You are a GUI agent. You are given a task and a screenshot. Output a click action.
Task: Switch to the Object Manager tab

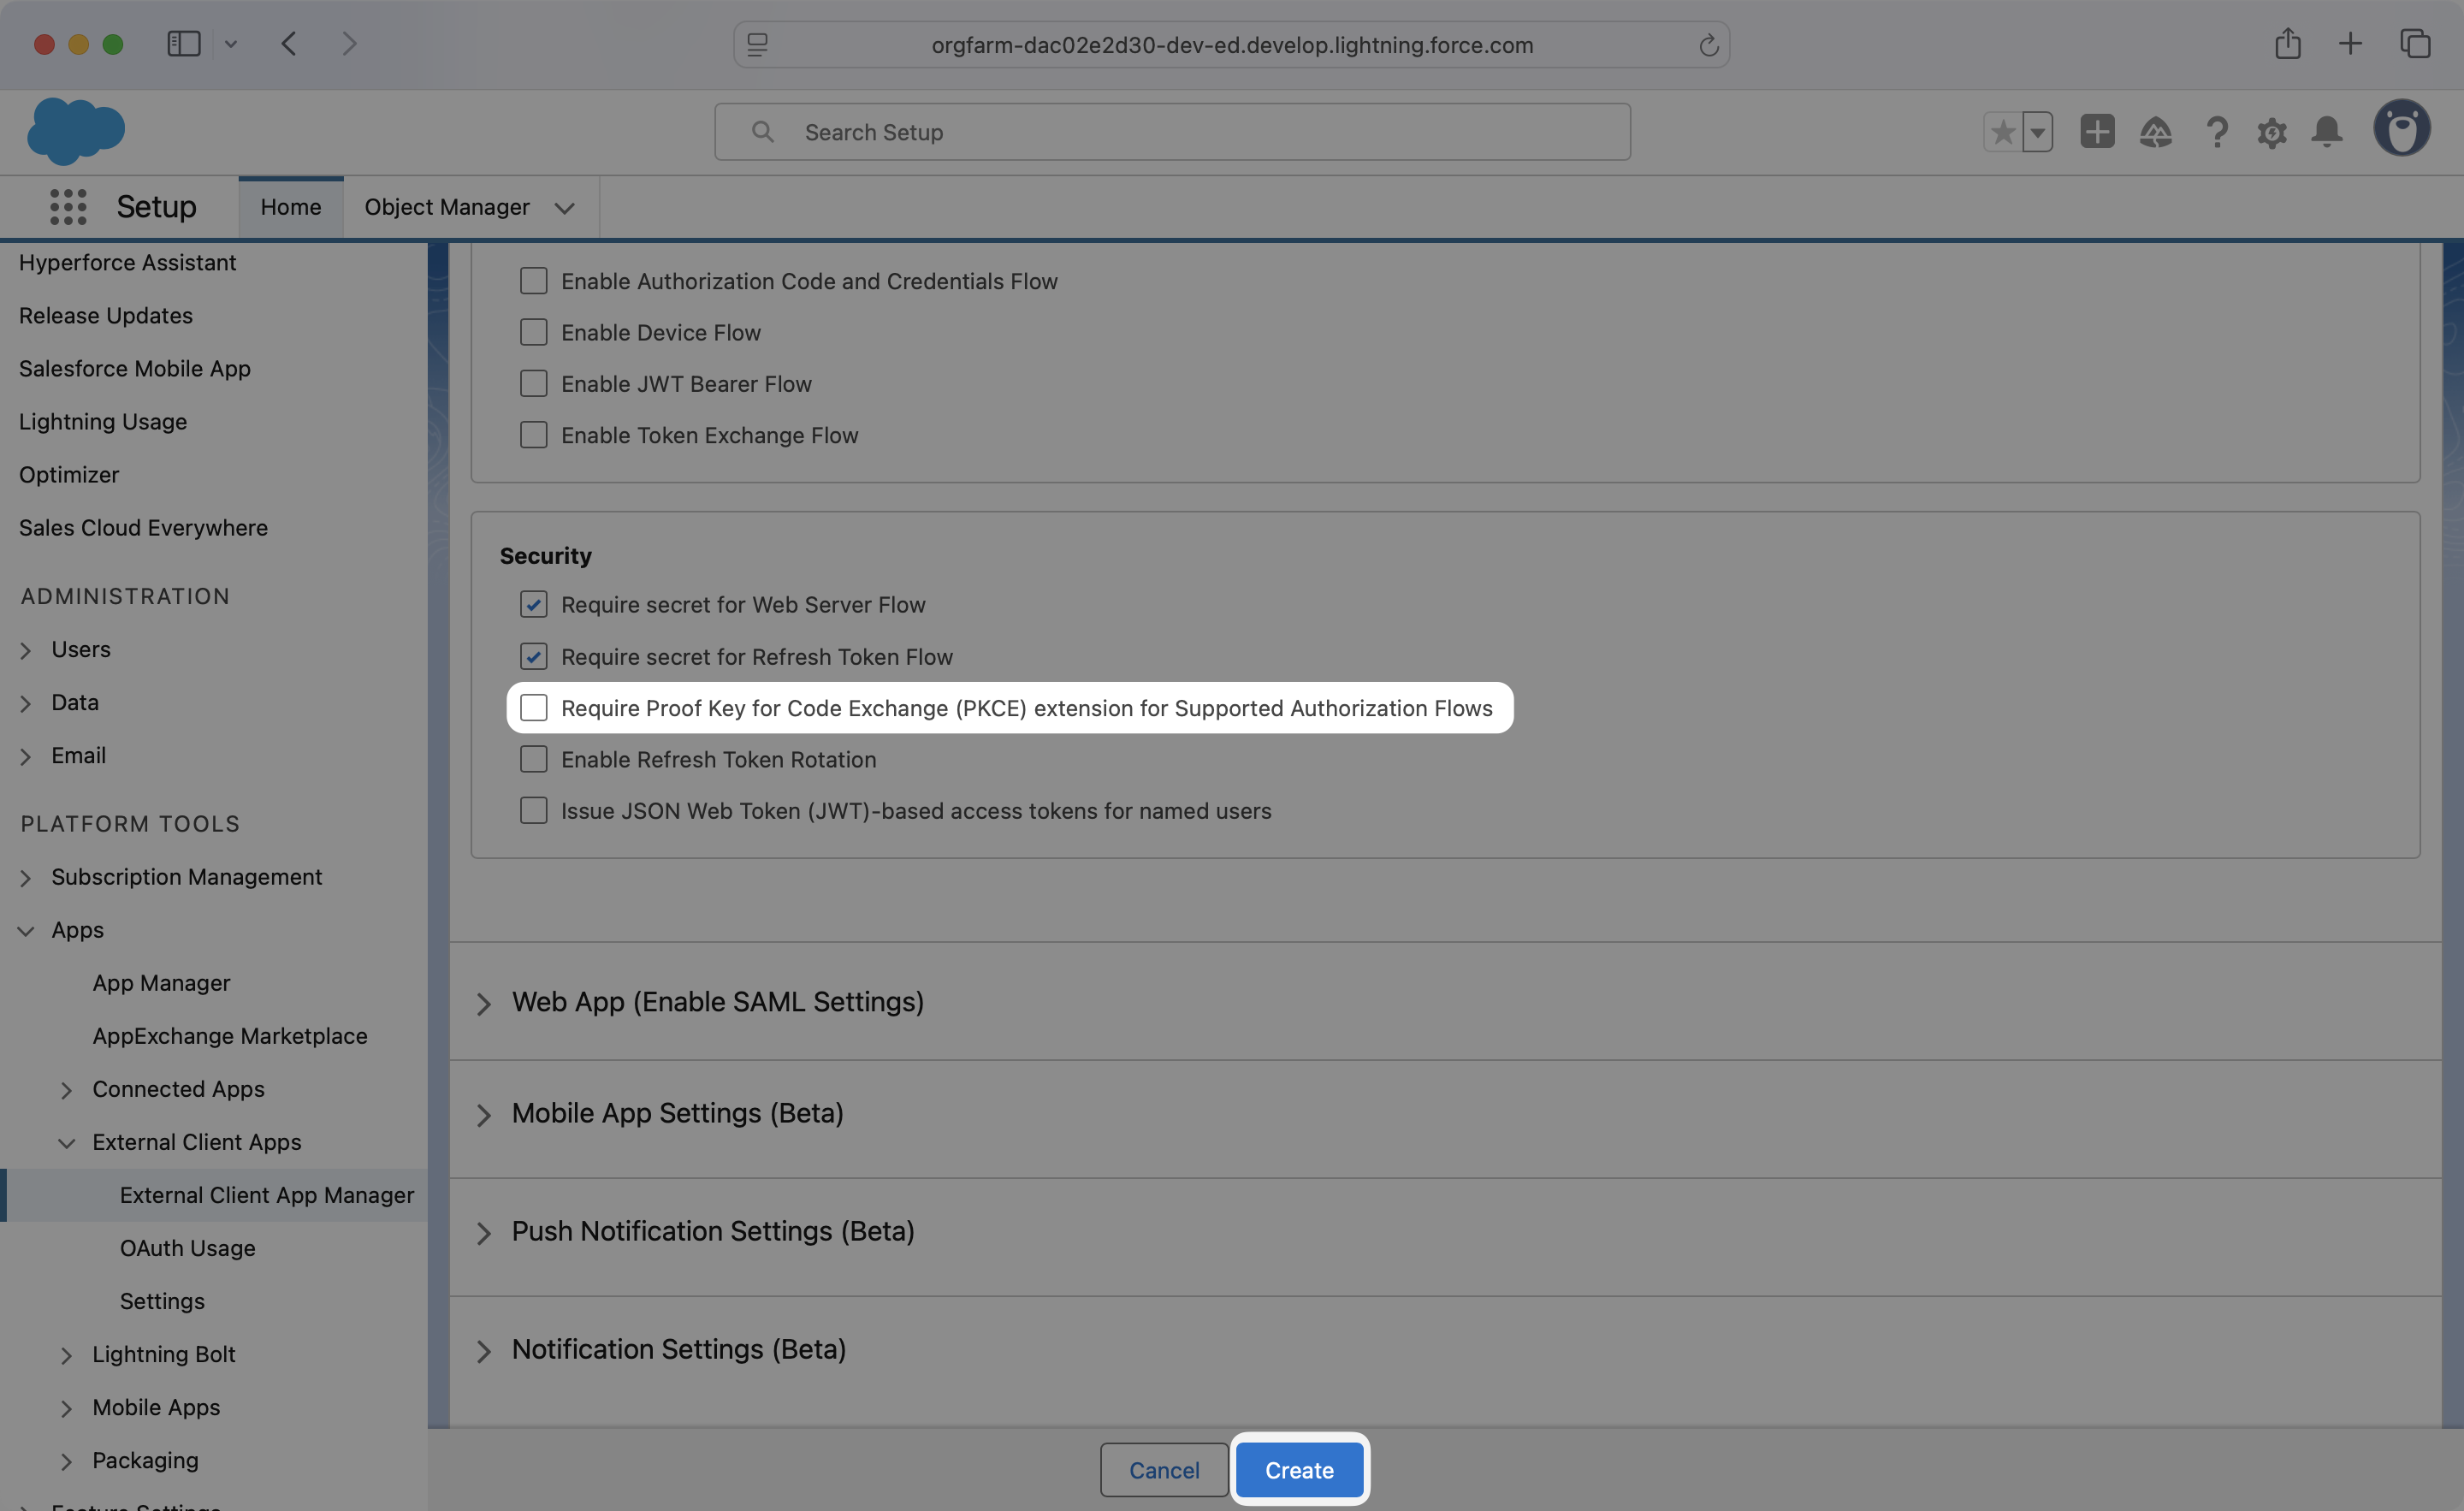coord(447,207)
